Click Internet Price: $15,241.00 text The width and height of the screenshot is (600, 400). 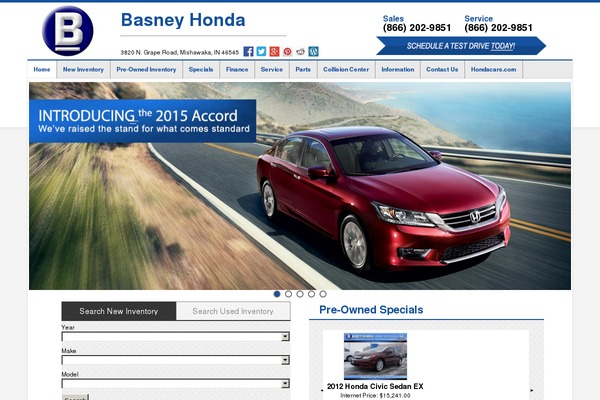[375, 395]
